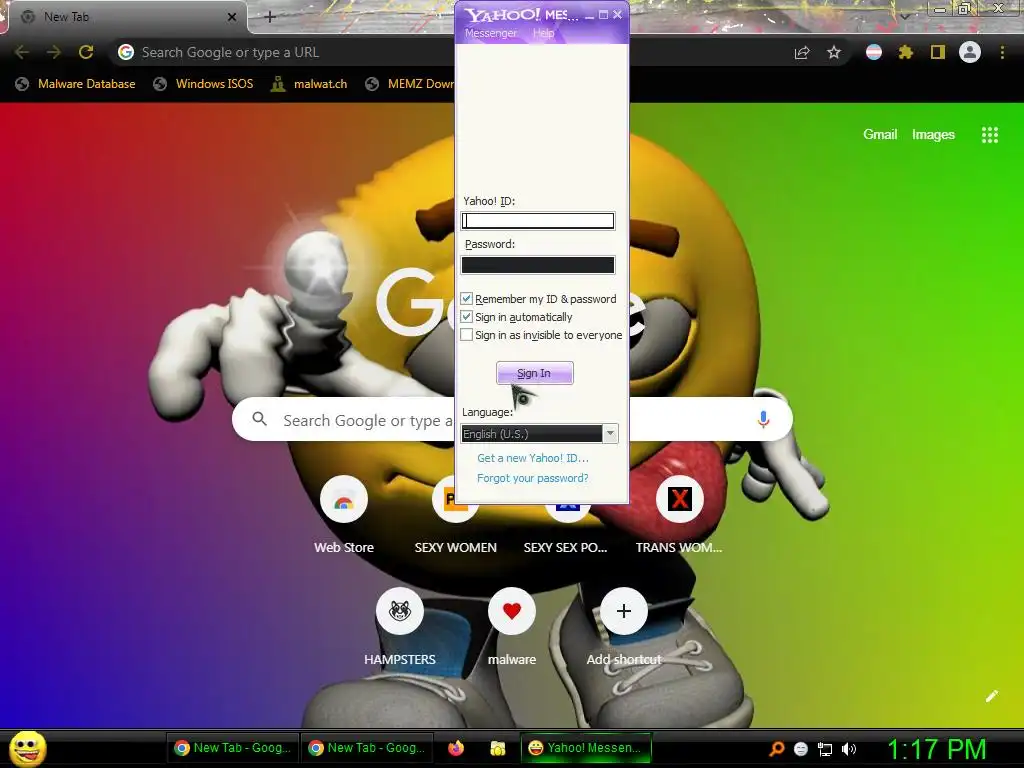Focus the Password input field
The height and width of the screenshot is (768, 1024).
[537, 264]
